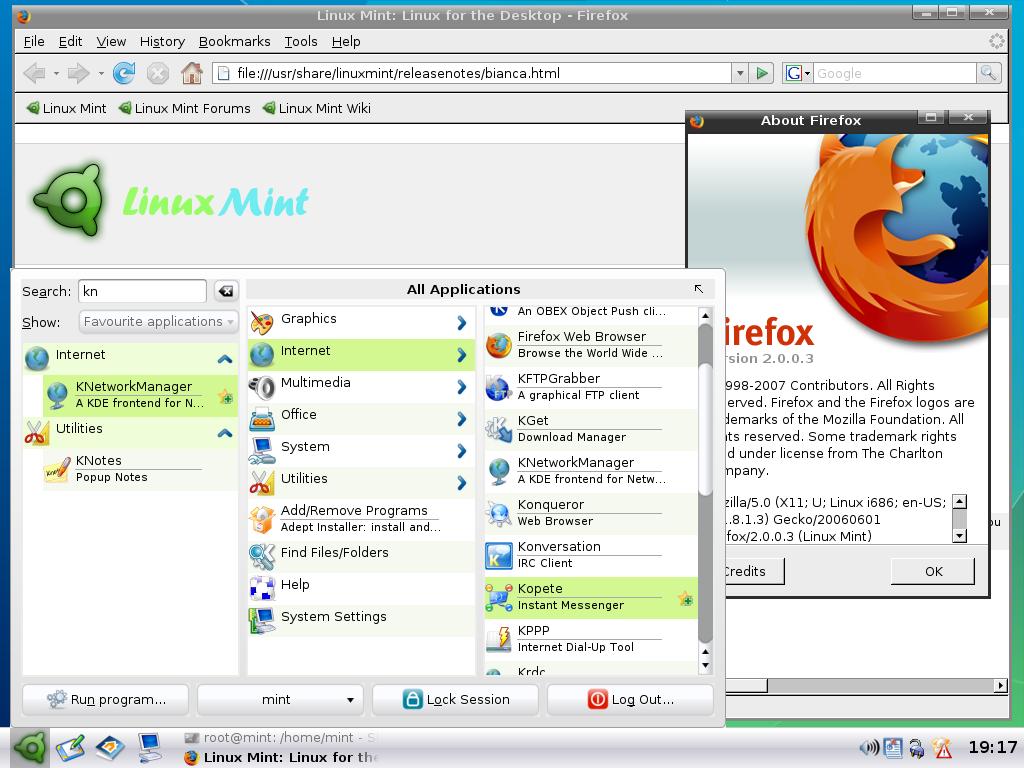Viewport: 1024px width, 768px height.
Task: Collapse the Utilities search results group
Action: (x=225, y=432)
